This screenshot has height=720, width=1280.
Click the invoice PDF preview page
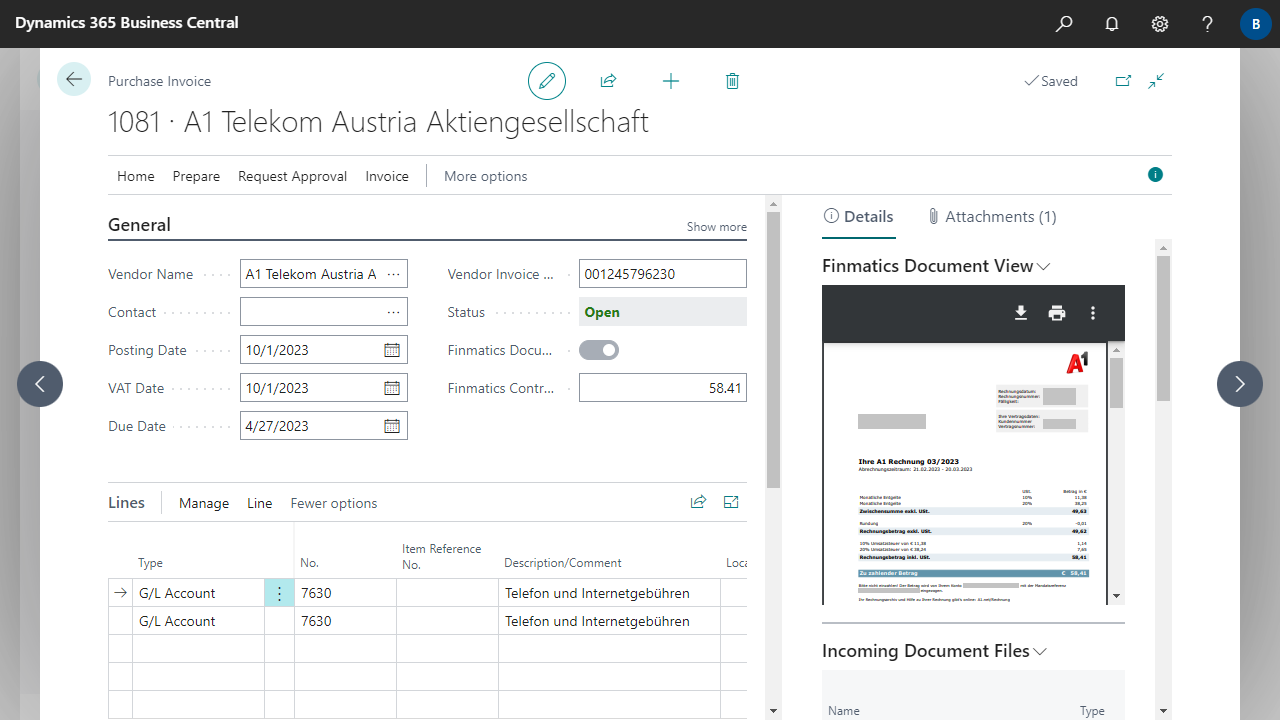tap(965, 474)
